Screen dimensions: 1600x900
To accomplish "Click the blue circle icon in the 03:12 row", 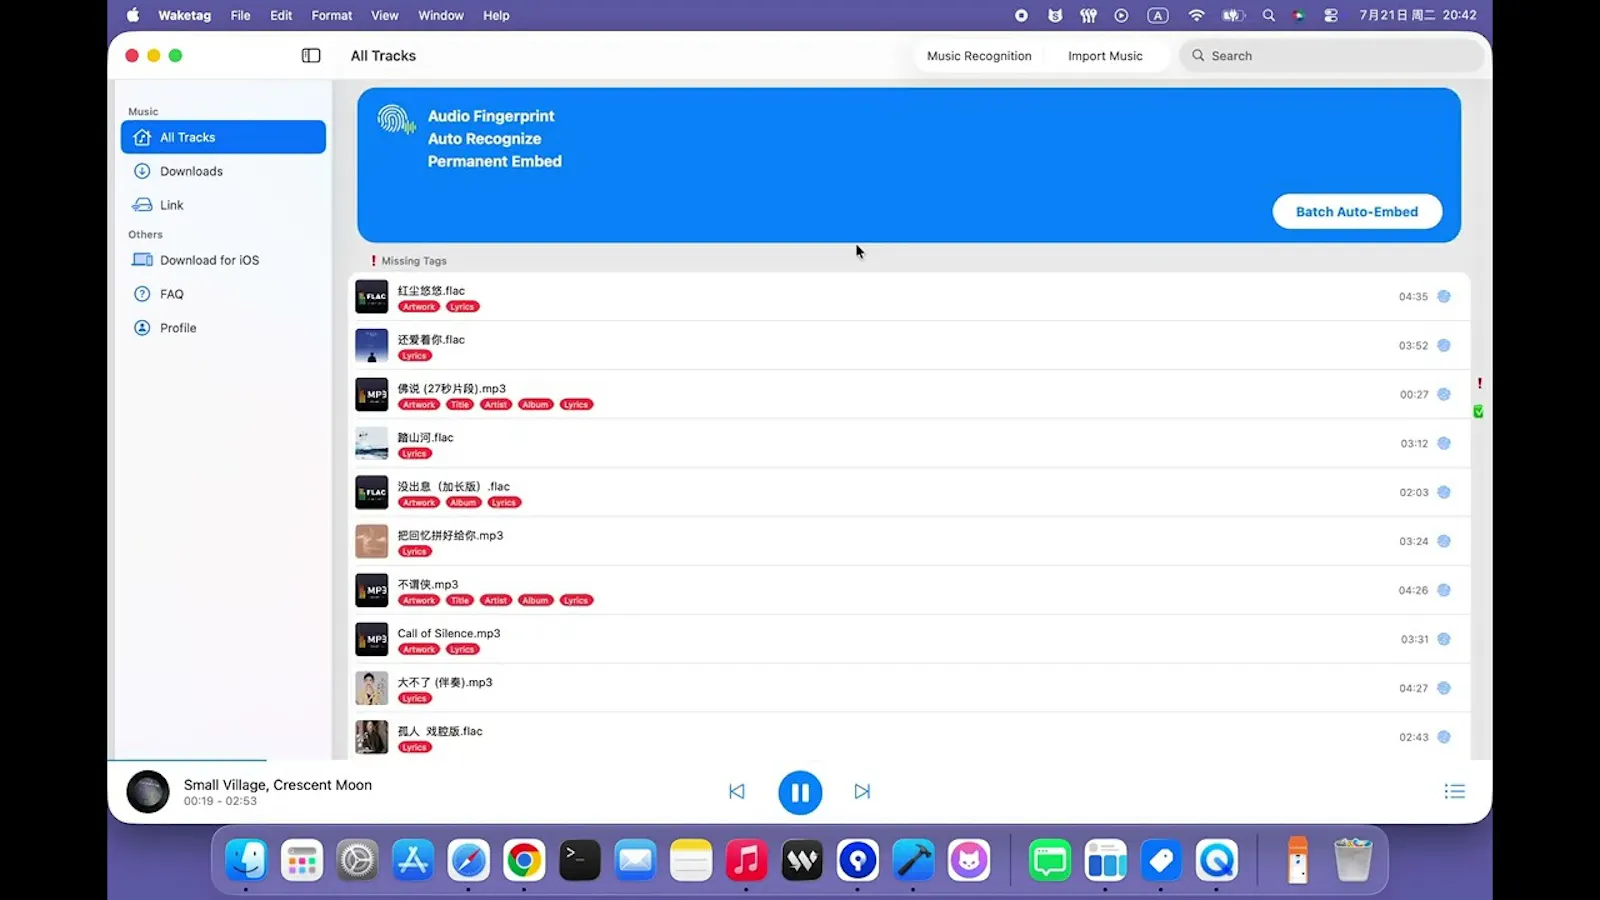I will 1444,443.
